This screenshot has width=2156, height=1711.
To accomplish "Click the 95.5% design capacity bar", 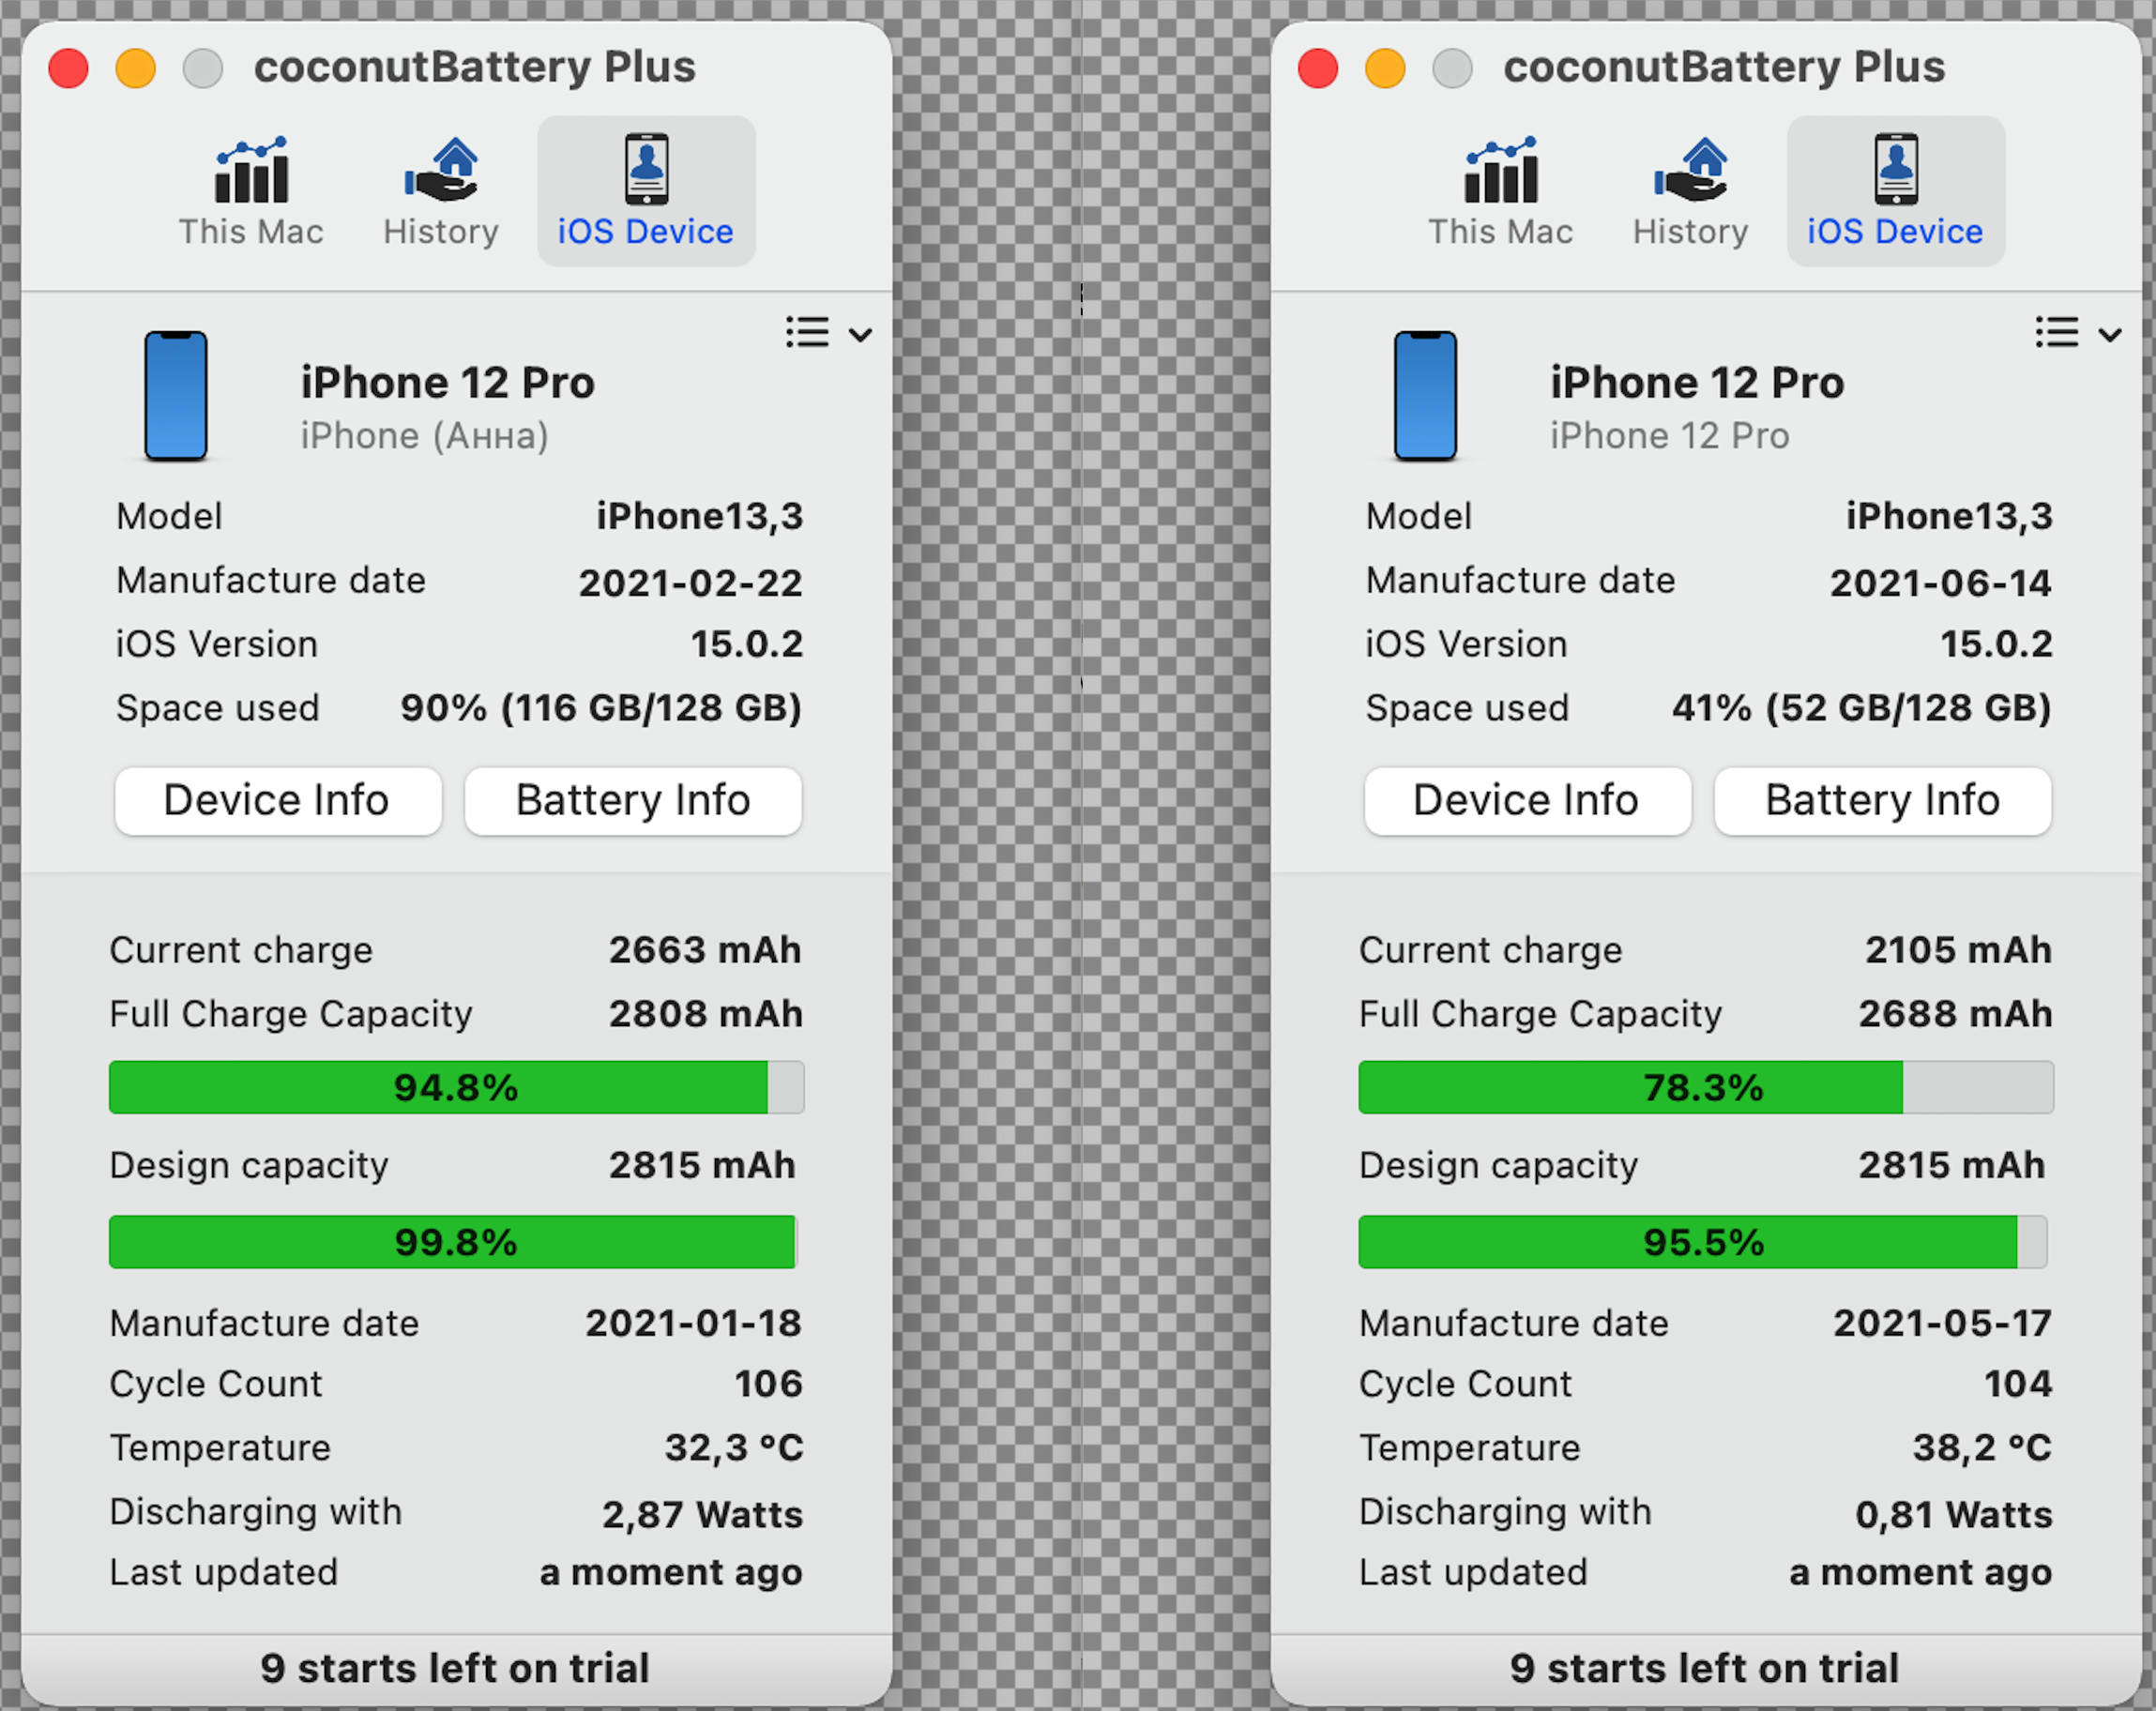I will click(x=1702, y=1242).
